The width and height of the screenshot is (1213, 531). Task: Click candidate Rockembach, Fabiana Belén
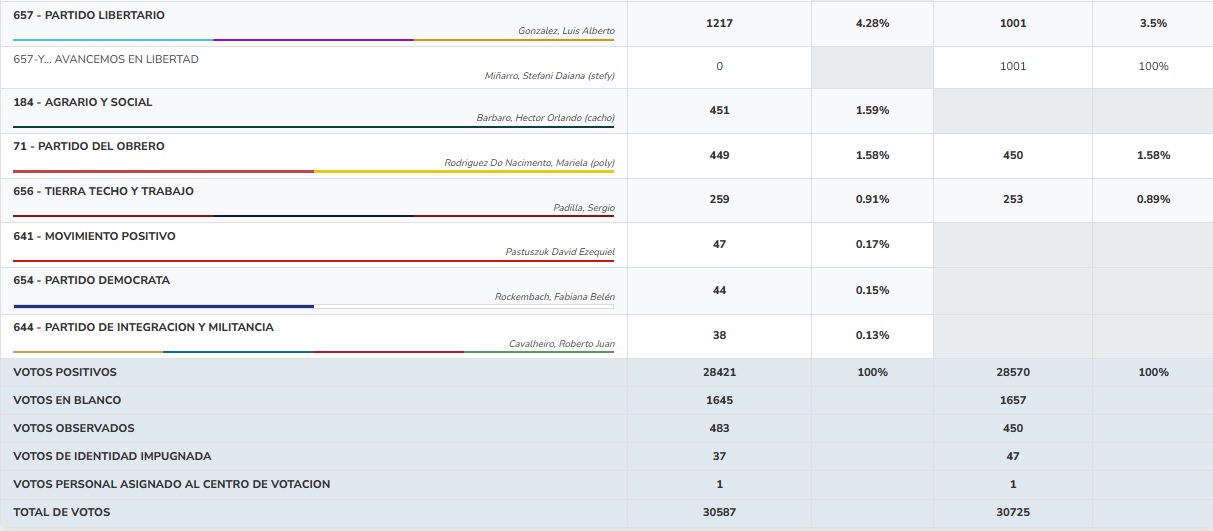click(x=555, y=297)
